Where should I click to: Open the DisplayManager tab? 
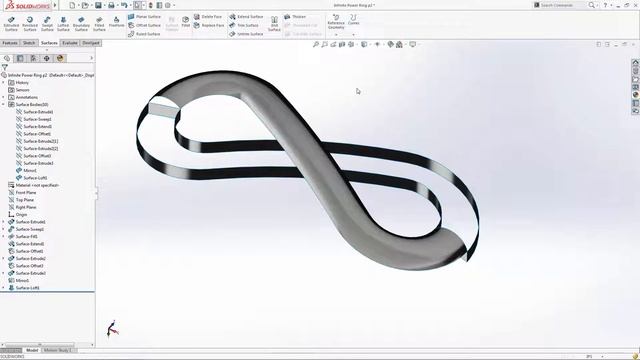pyautogui.click(x=60, y=58)
